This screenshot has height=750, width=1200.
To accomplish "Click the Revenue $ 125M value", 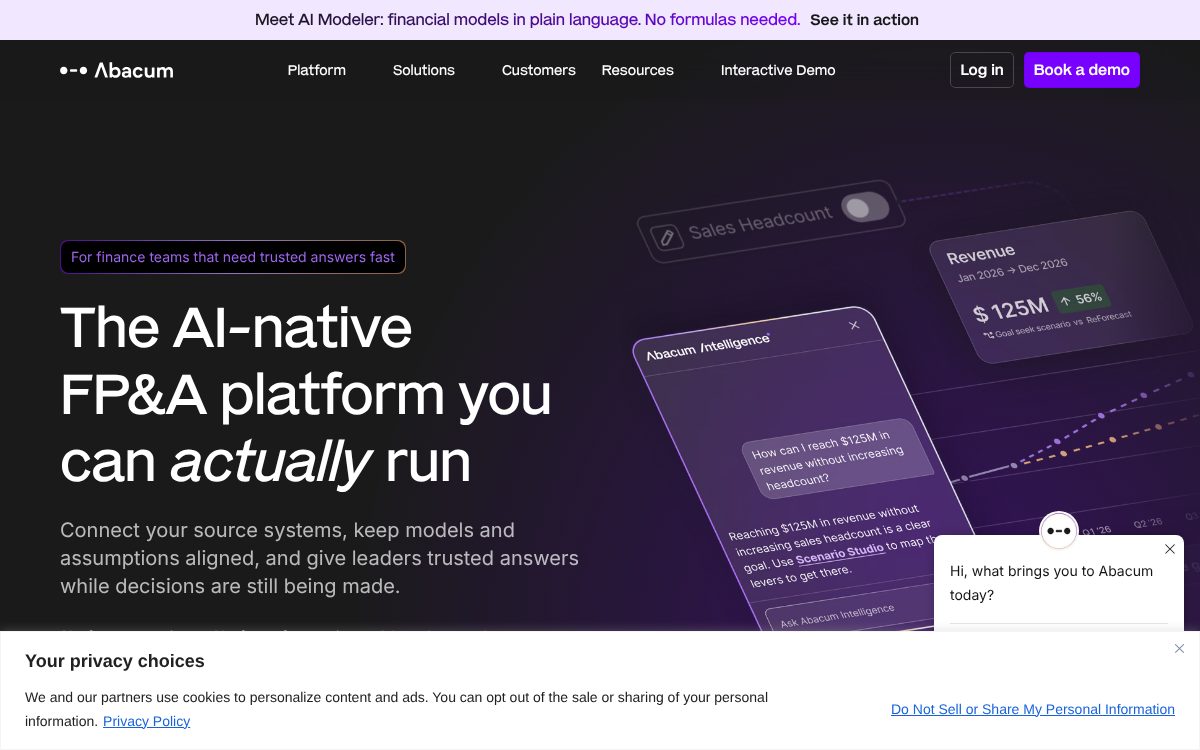I will click(x=1011, y=310).
